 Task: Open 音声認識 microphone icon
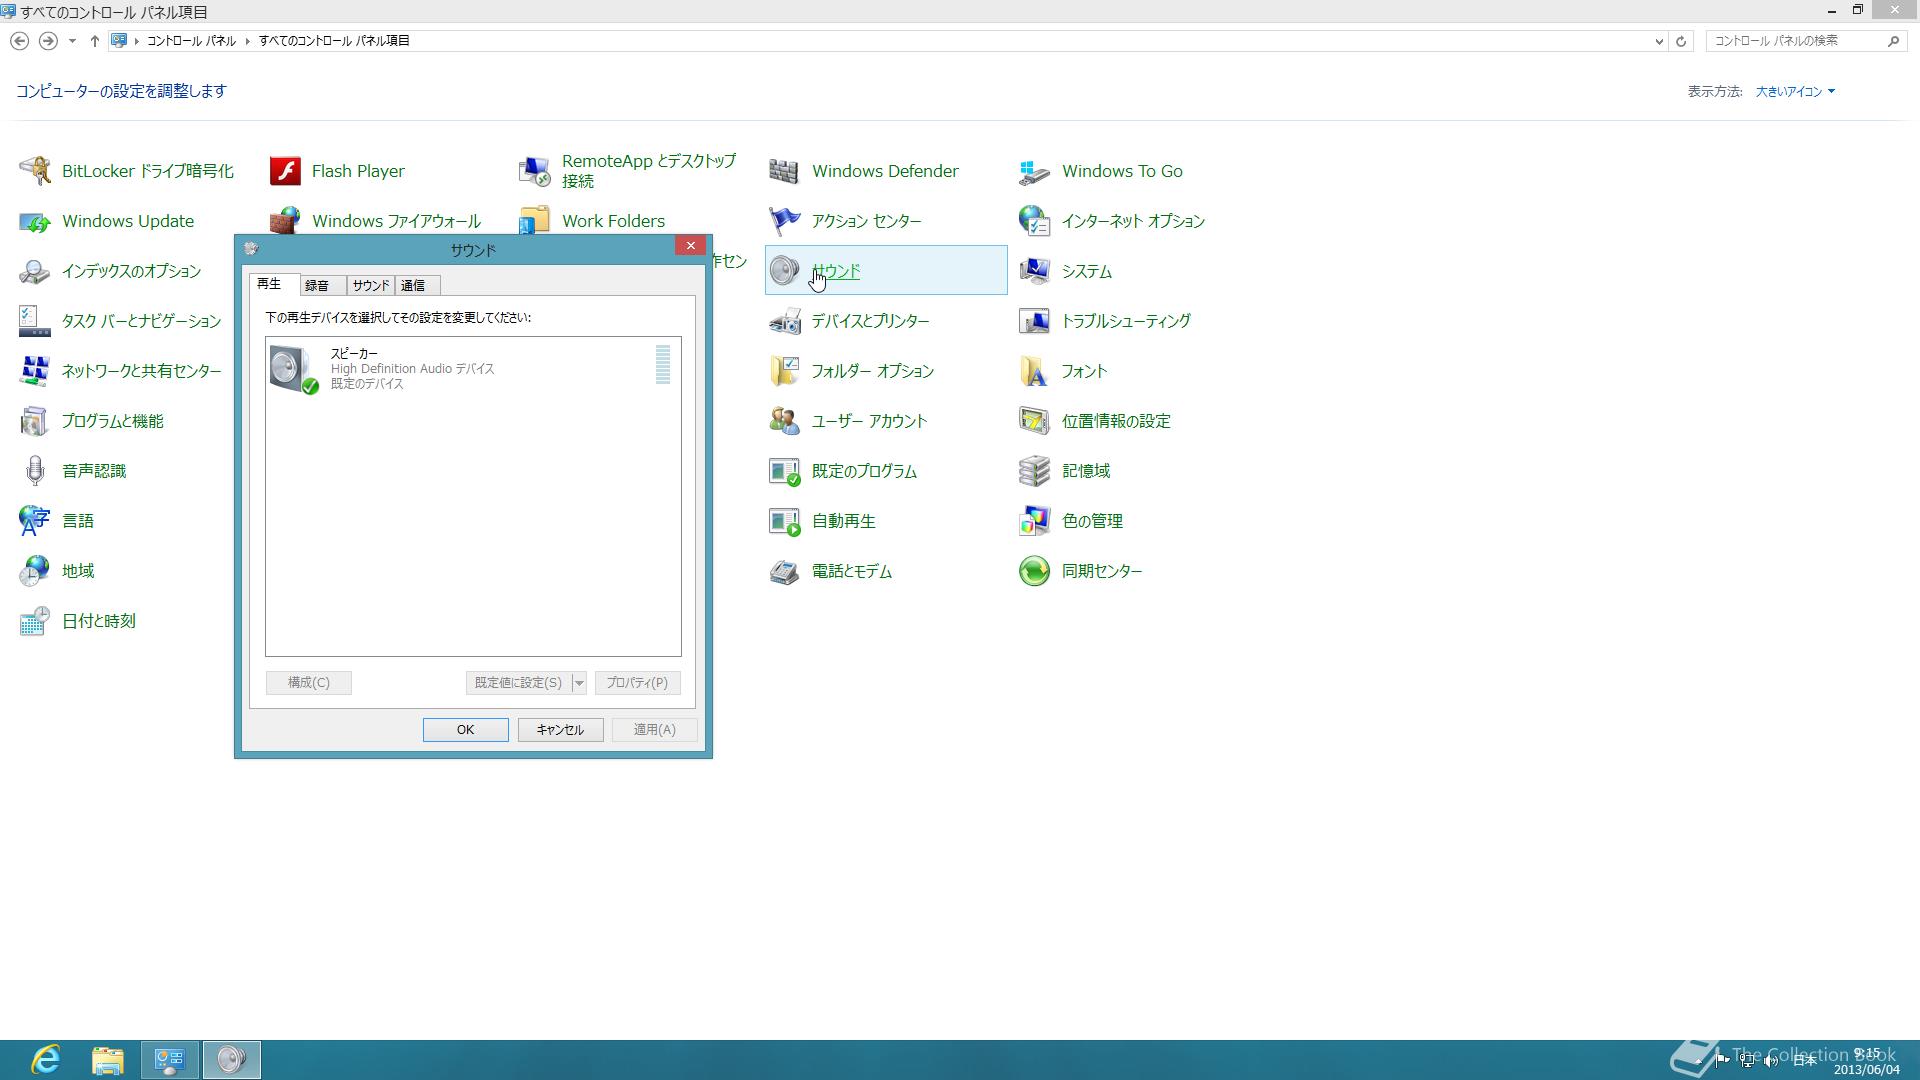point(35,471)
